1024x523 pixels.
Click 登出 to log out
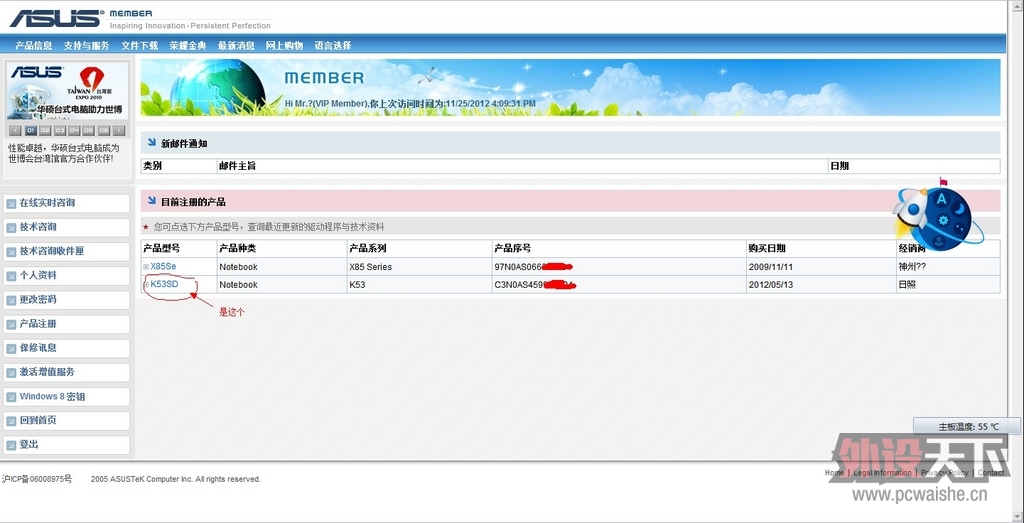point(66,445)
